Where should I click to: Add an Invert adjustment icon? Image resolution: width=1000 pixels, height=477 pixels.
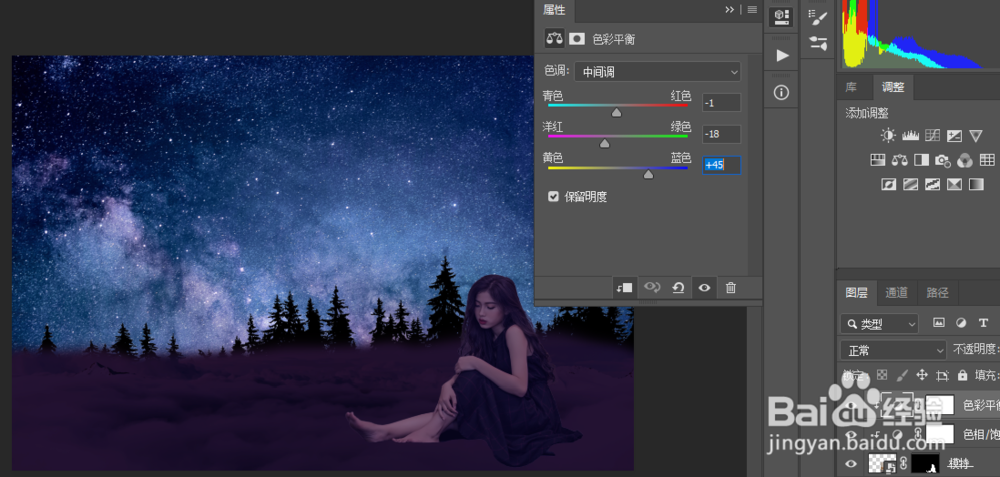[x=888, y=184]
